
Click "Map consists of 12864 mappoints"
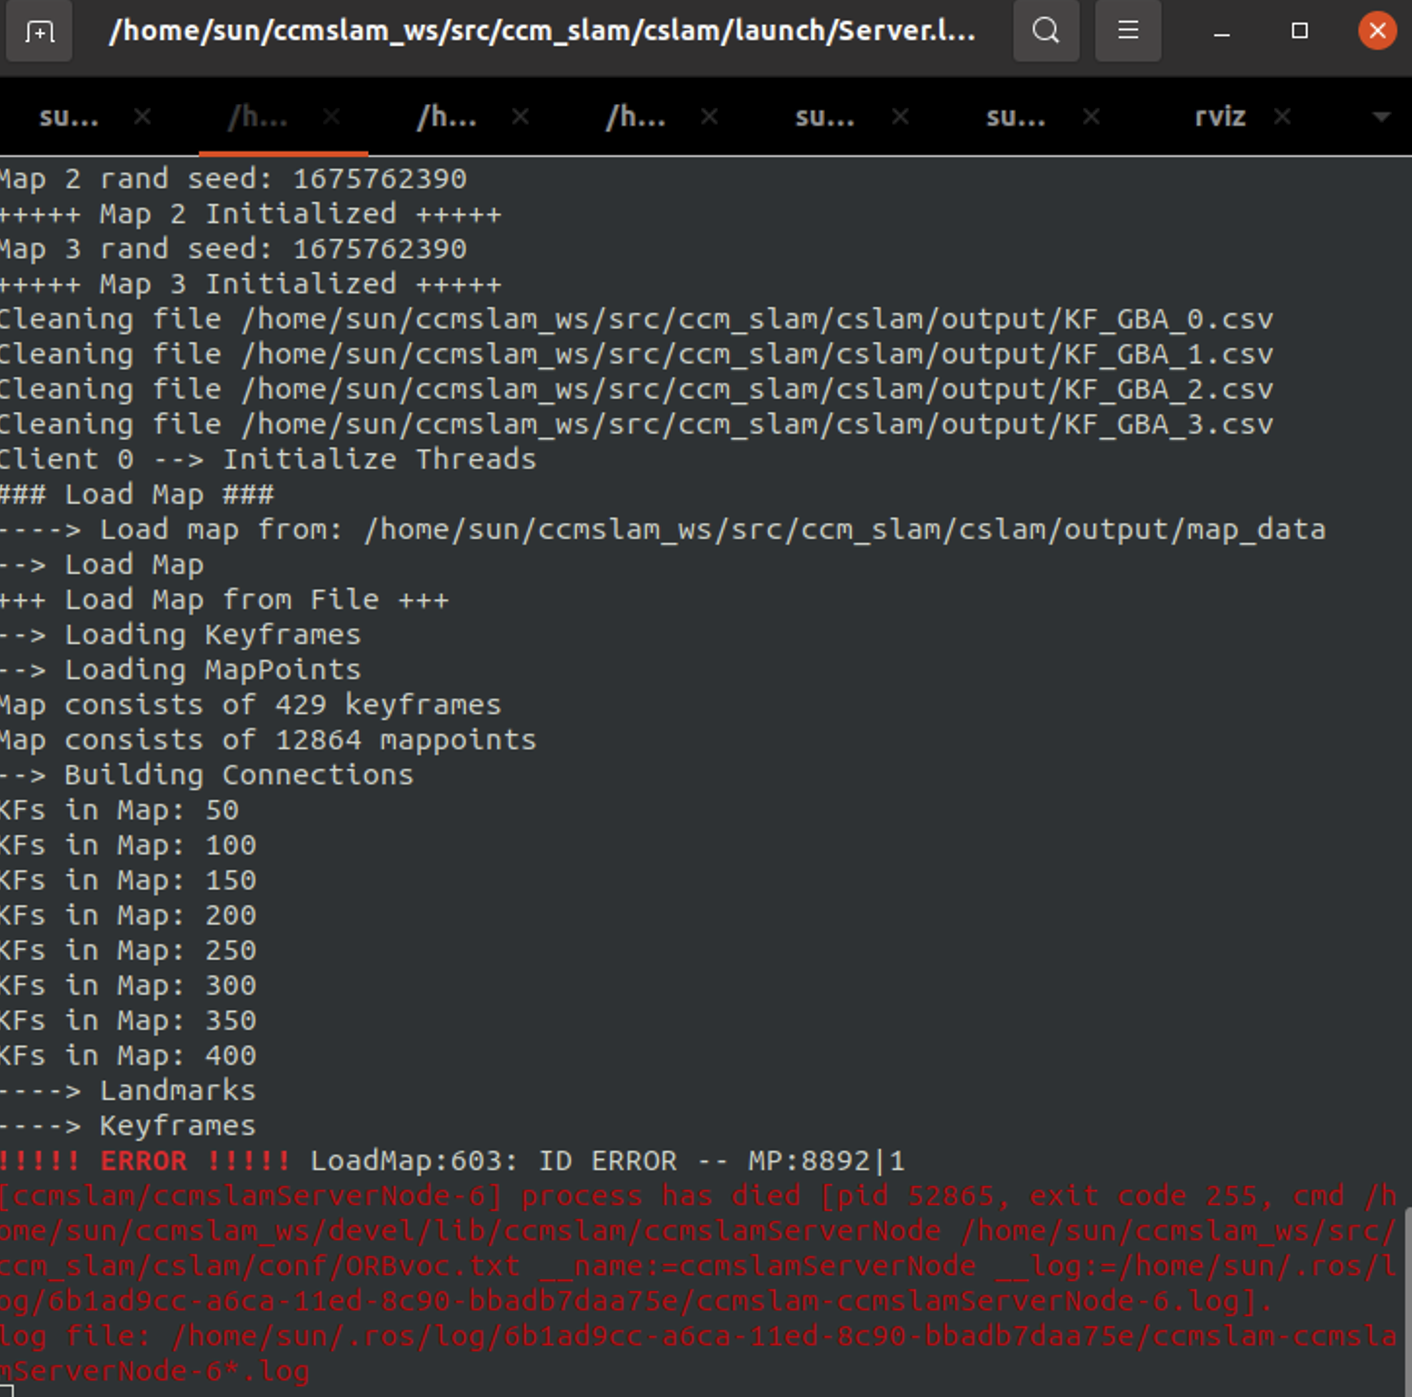(268, 739)
